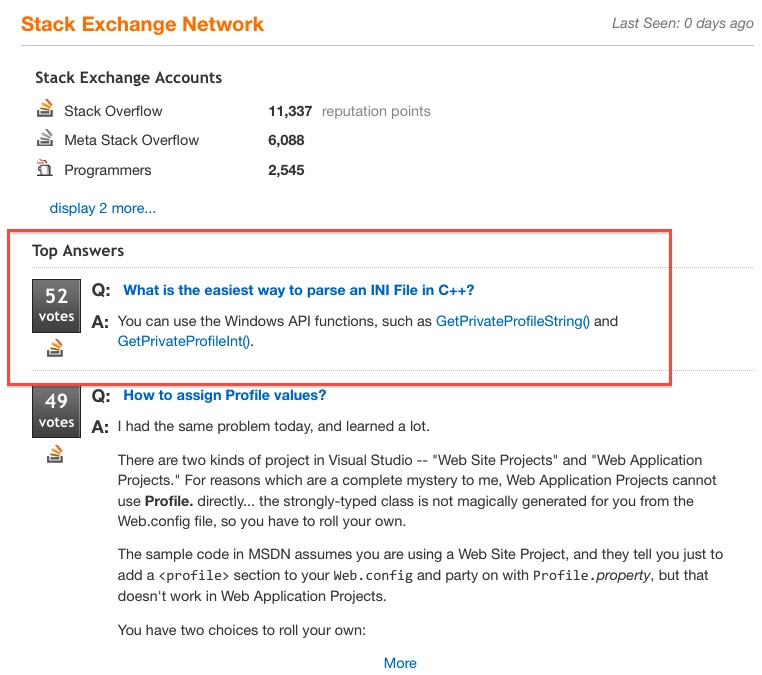Click the Meta Stack Overflow logo icon

(x=45, y=138)
